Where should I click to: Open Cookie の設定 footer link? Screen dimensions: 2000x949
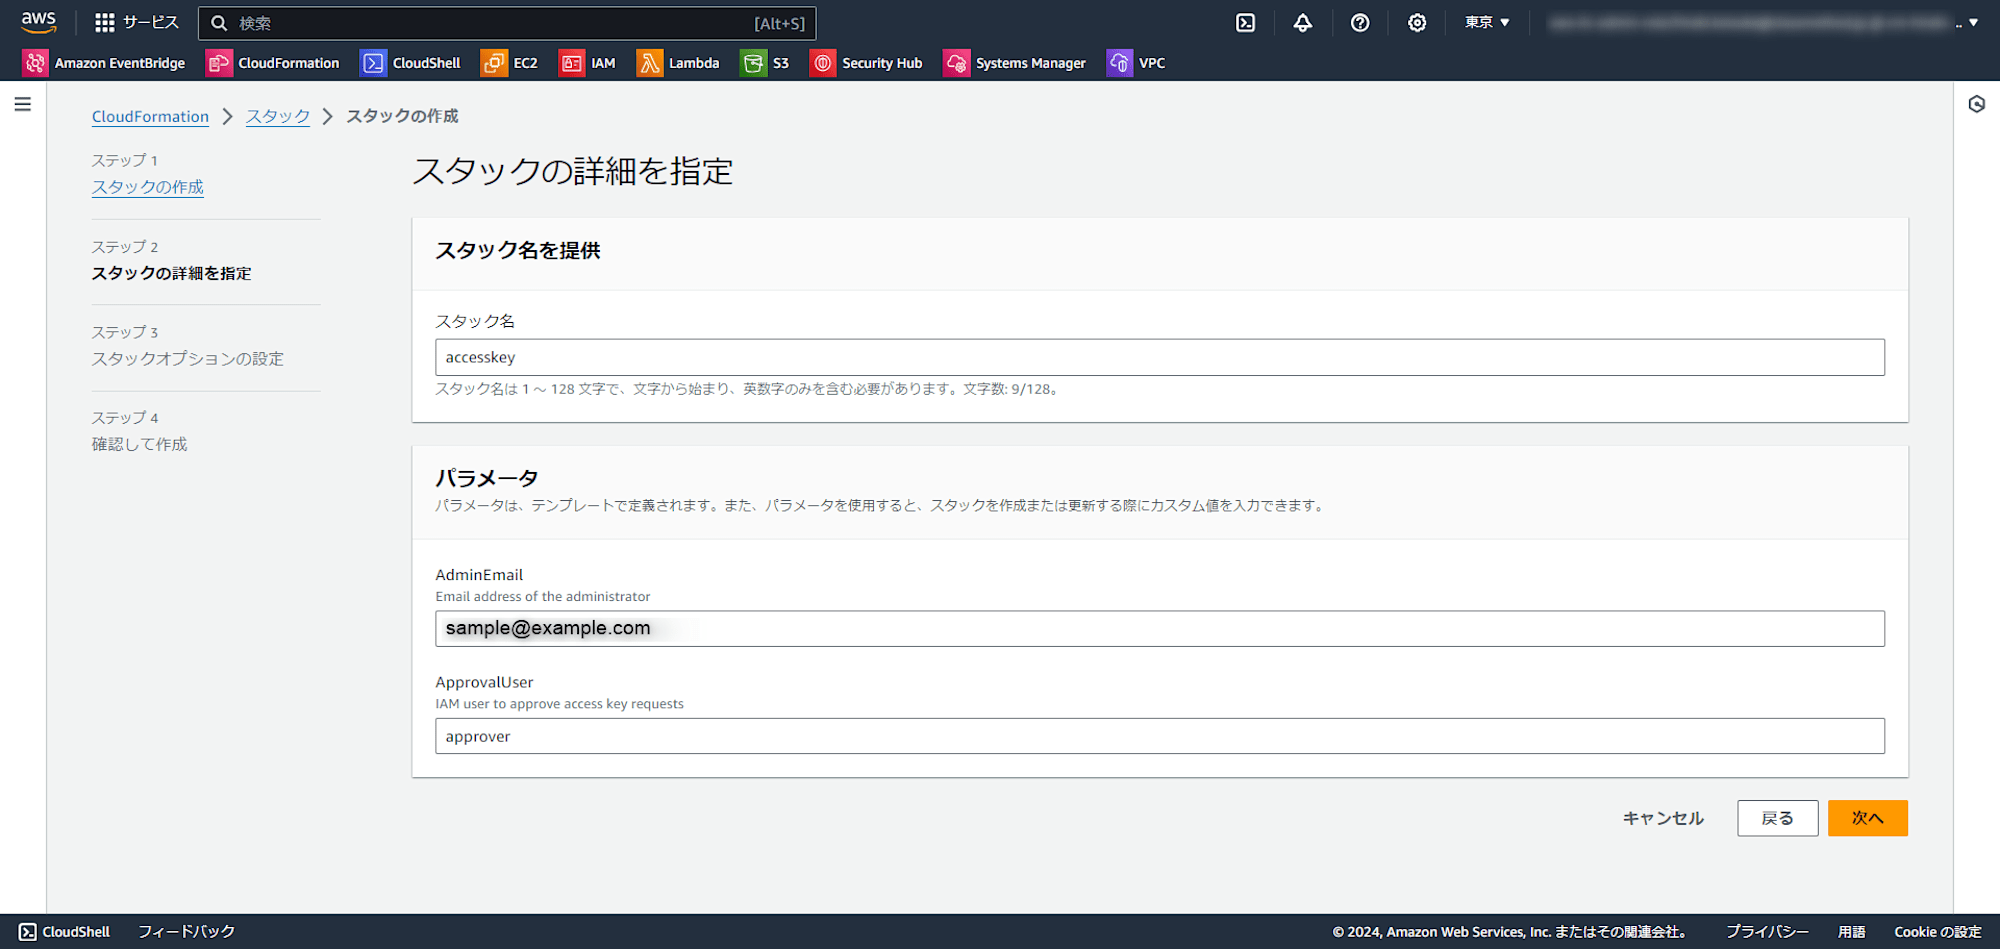[1937, 931]
